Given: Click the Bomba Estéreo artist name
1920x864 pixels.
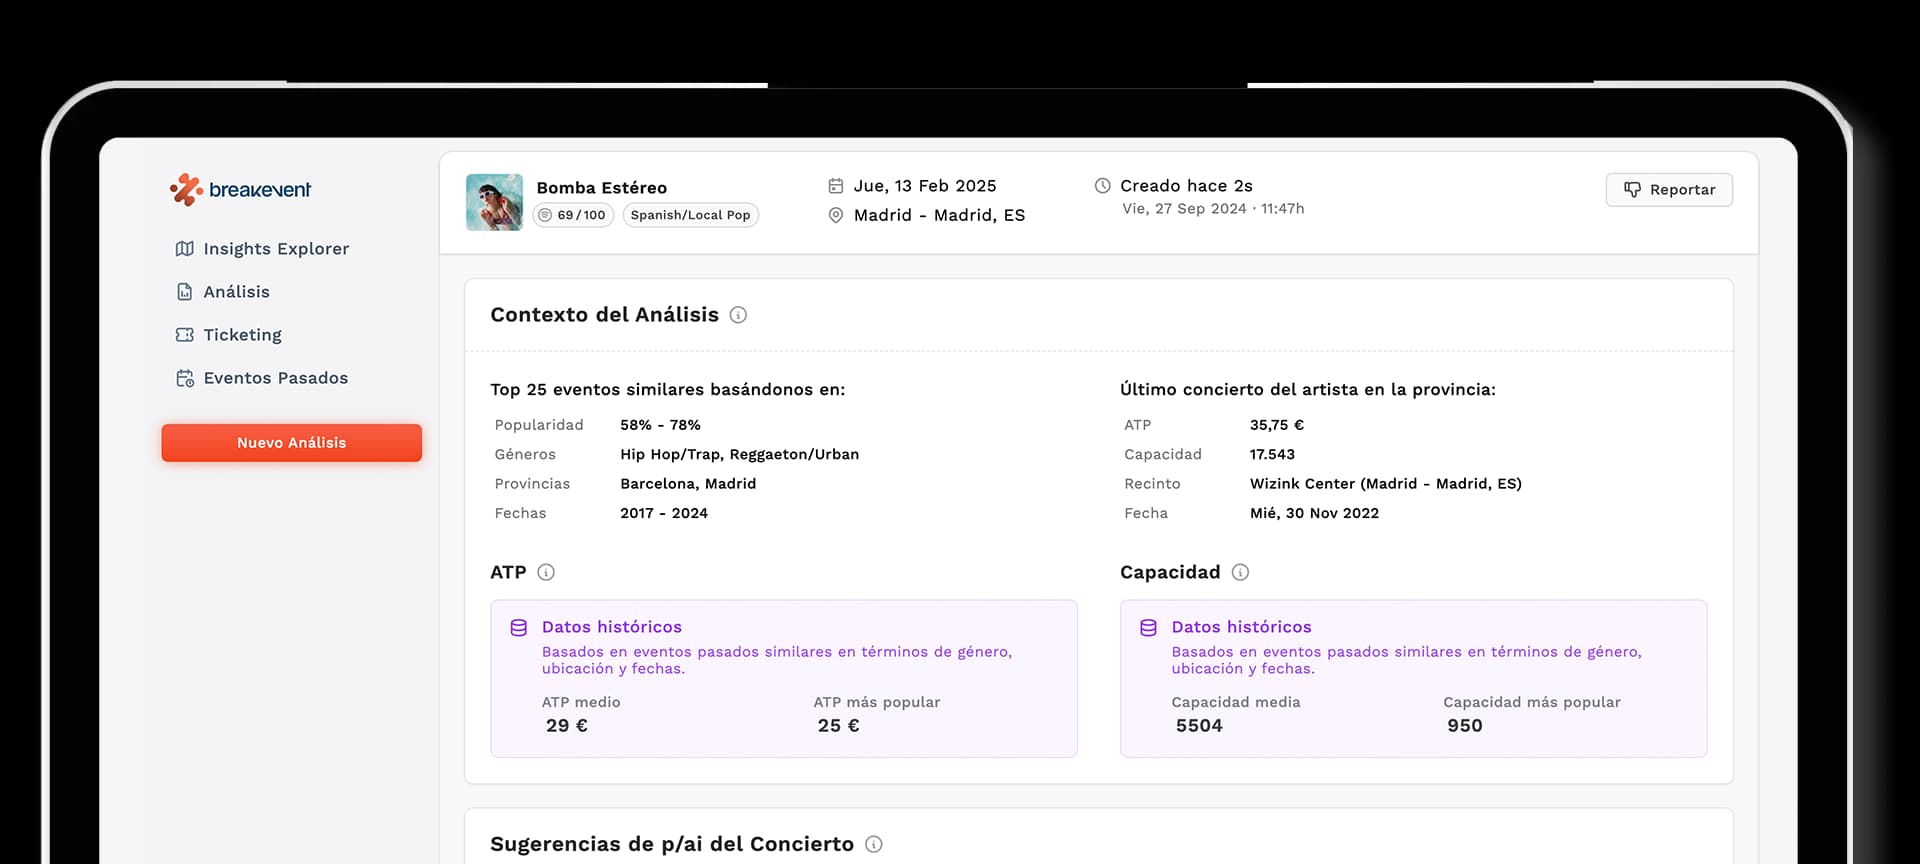Looking at the screenshot, I should (602, 188).
